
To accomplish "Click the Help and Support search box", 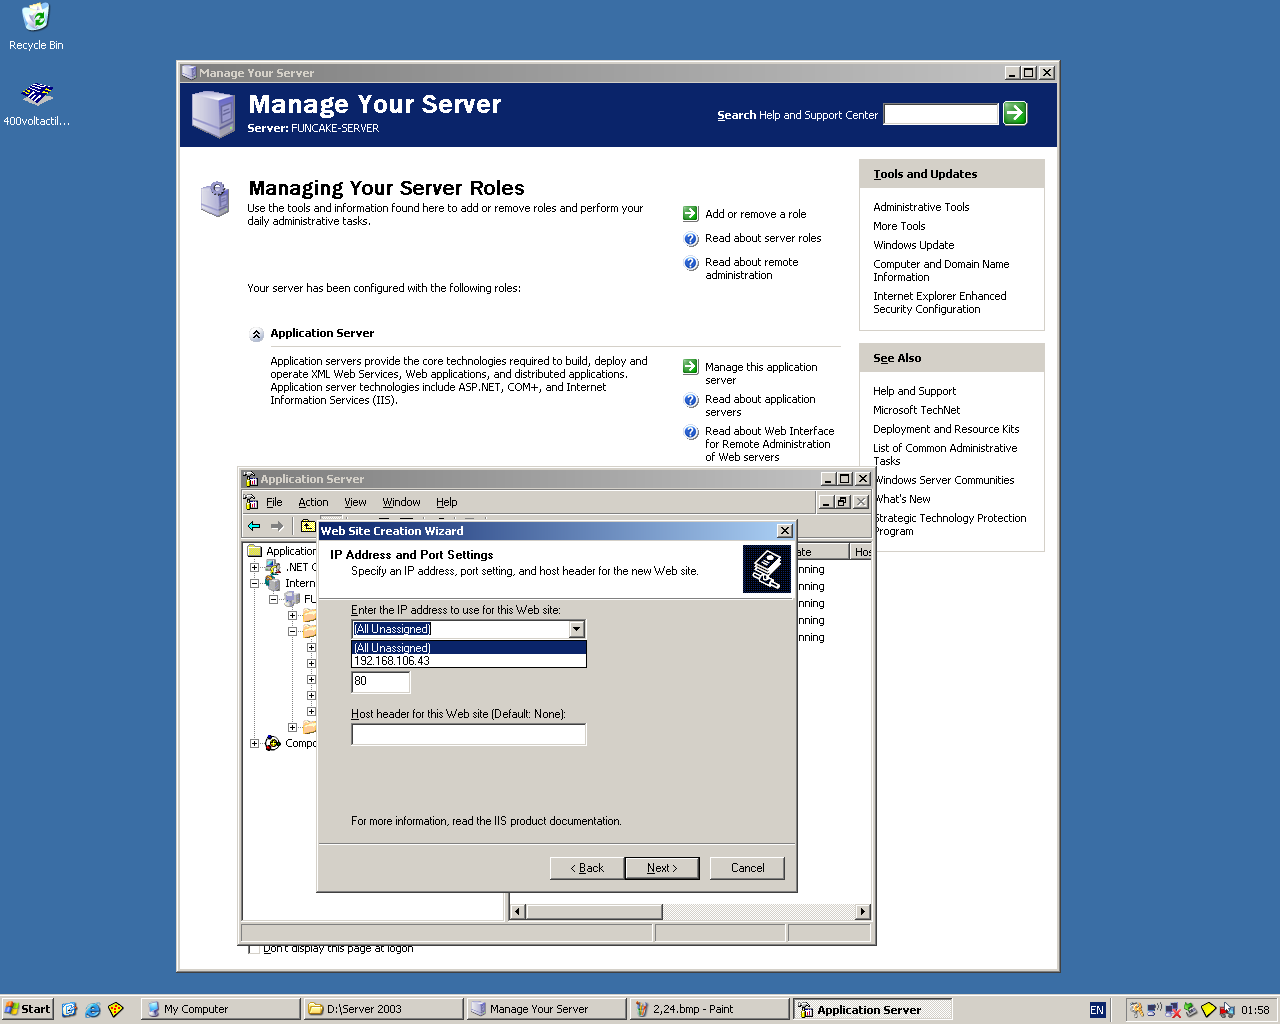I will (941, 115).
